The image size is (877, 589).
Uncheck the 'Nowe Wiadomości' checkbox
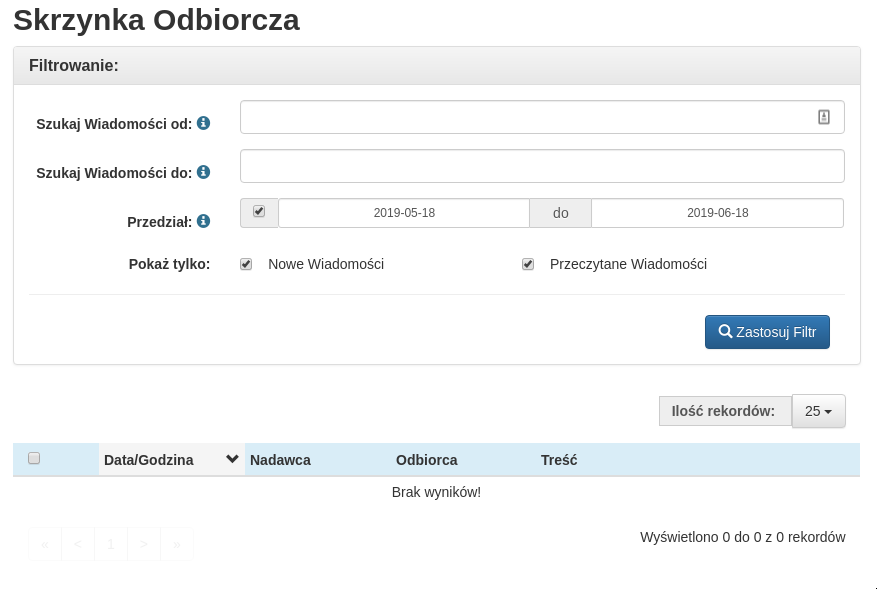[246, 264]
